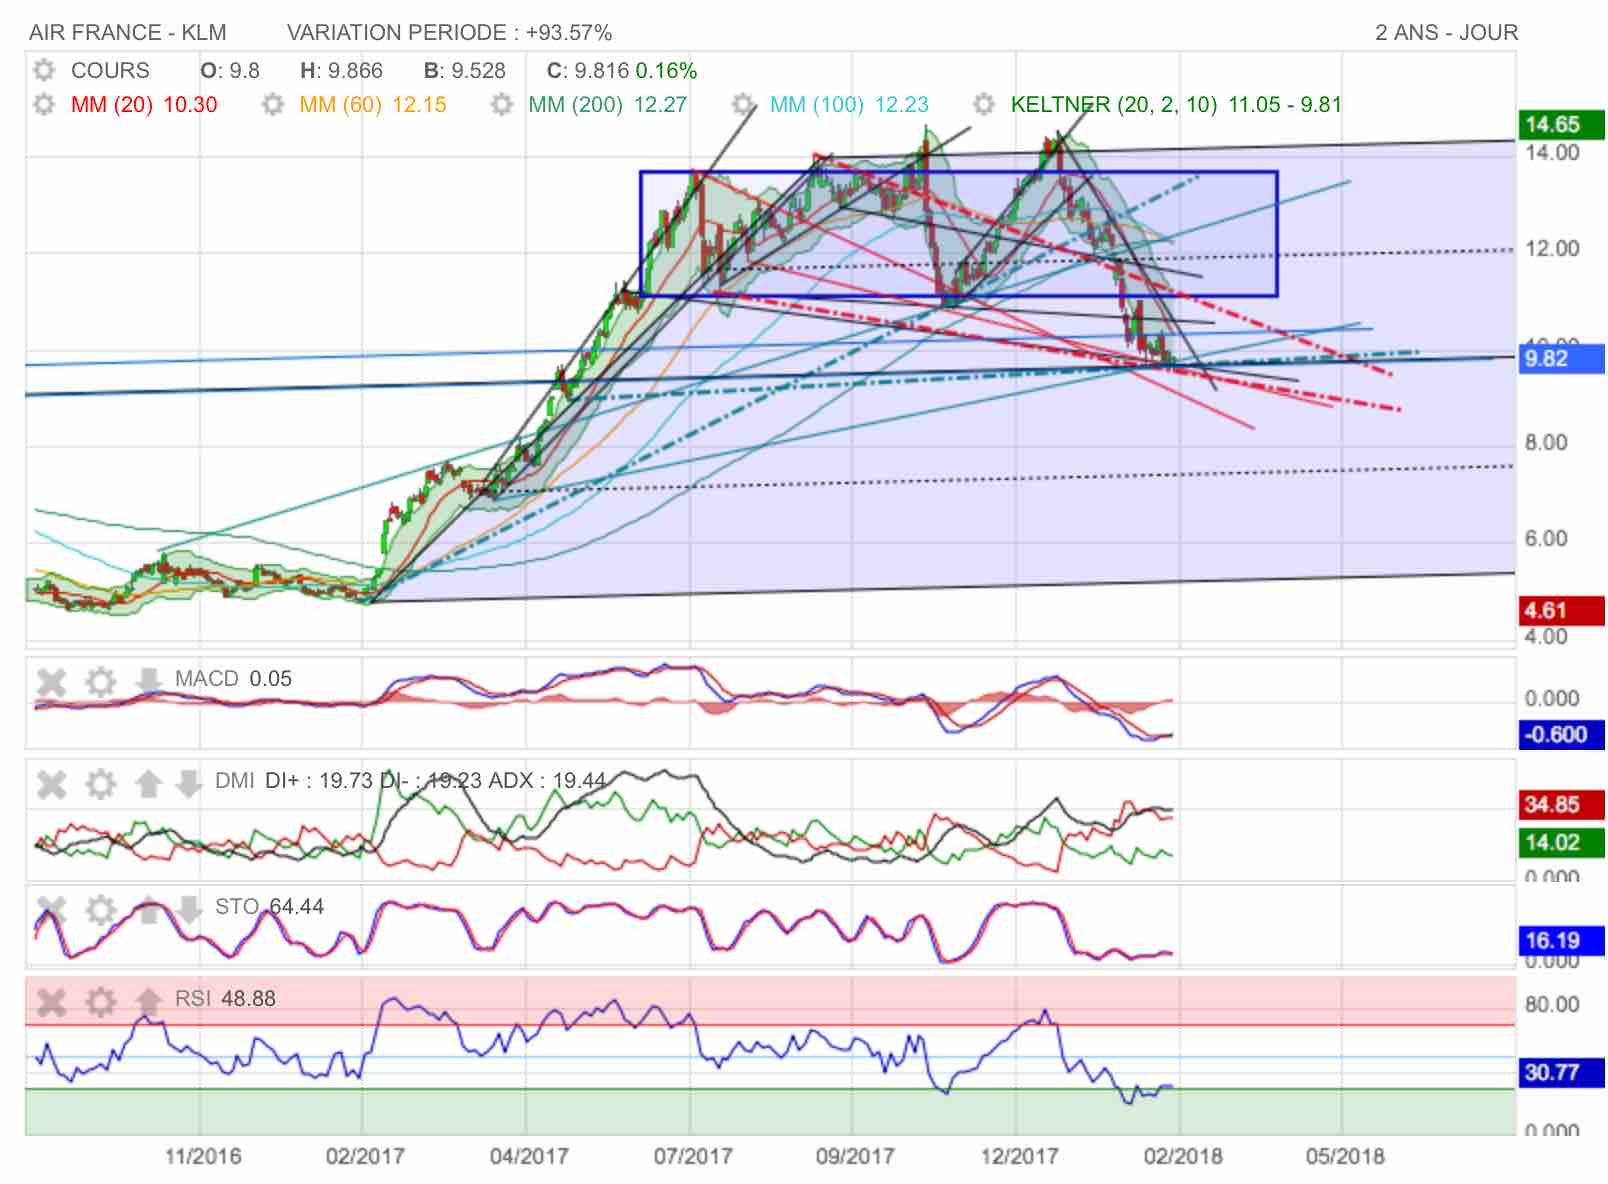Image resolution: width=1608 pixels, height=1184 pixels.
Task: Move MACD panel down with arrow icon
Action: coord(148,680)
